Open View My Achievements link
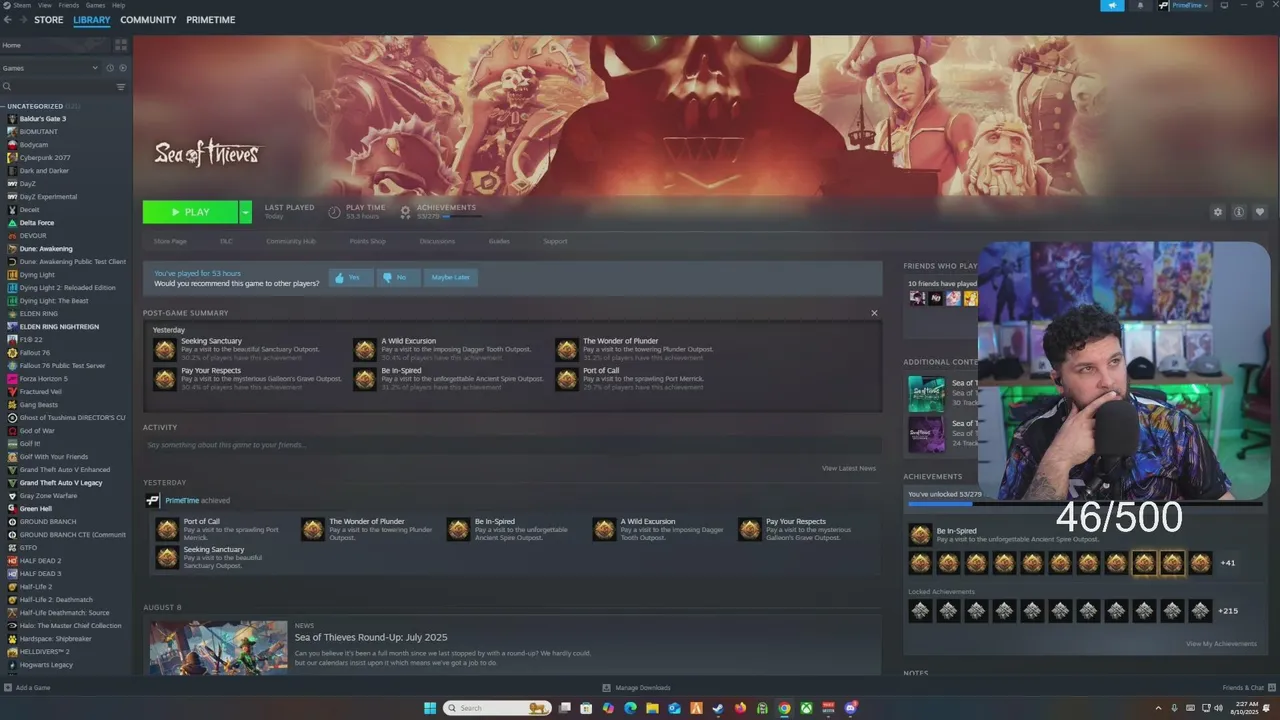This screenshot has height=720, width=1280. click(1221, 644)
